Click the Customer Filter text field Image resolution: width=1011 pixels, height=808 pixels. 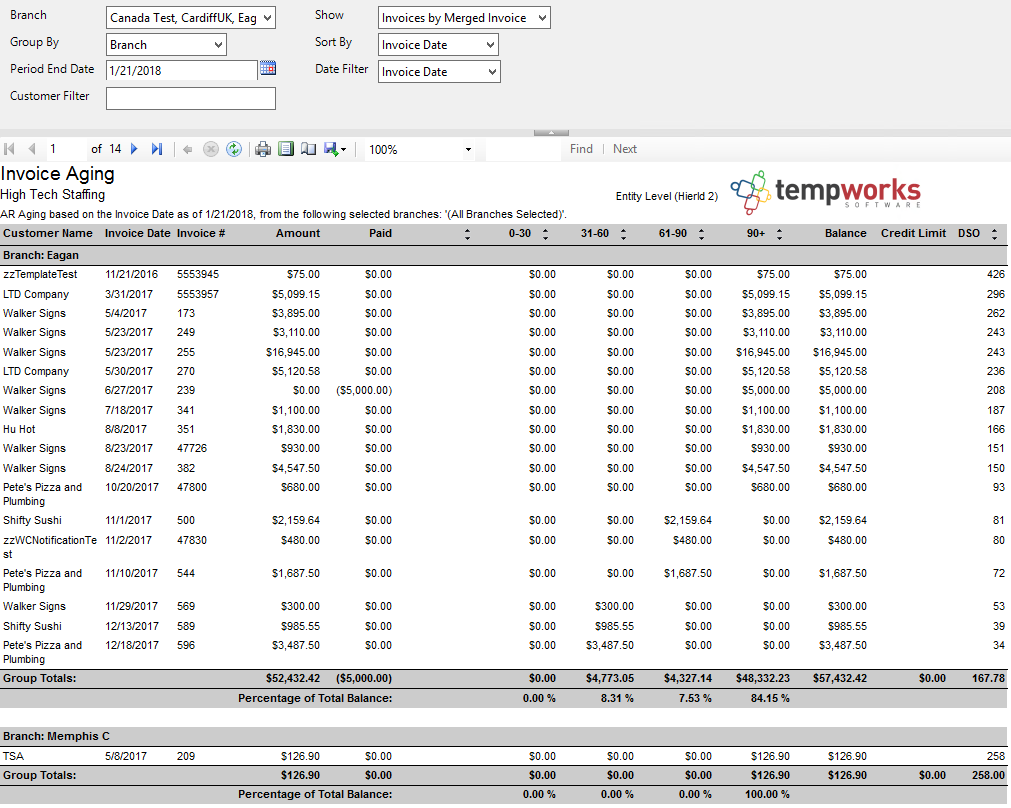(x=190, y=98)
